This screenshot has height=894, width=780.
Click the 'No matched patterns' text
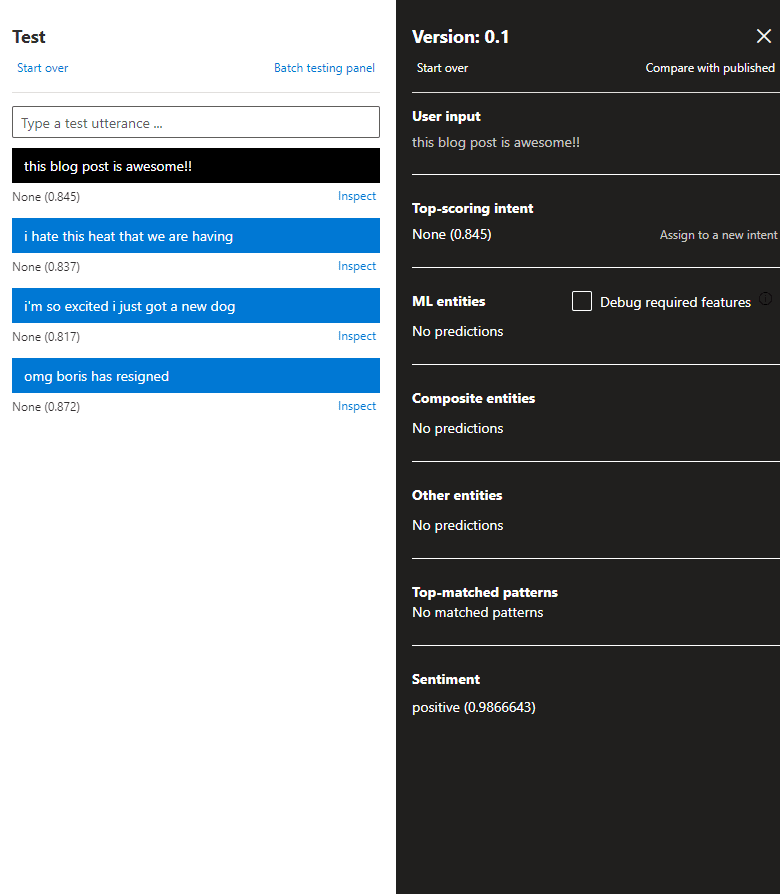[x=478, y=612]
